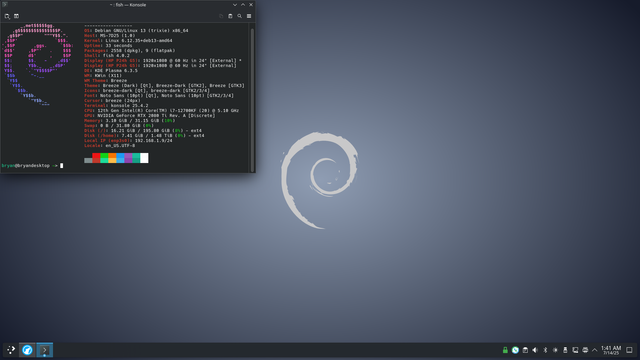Click Peek at Desktop button
The height and width of the screenshot is (360, 640).
coord(629,350)
